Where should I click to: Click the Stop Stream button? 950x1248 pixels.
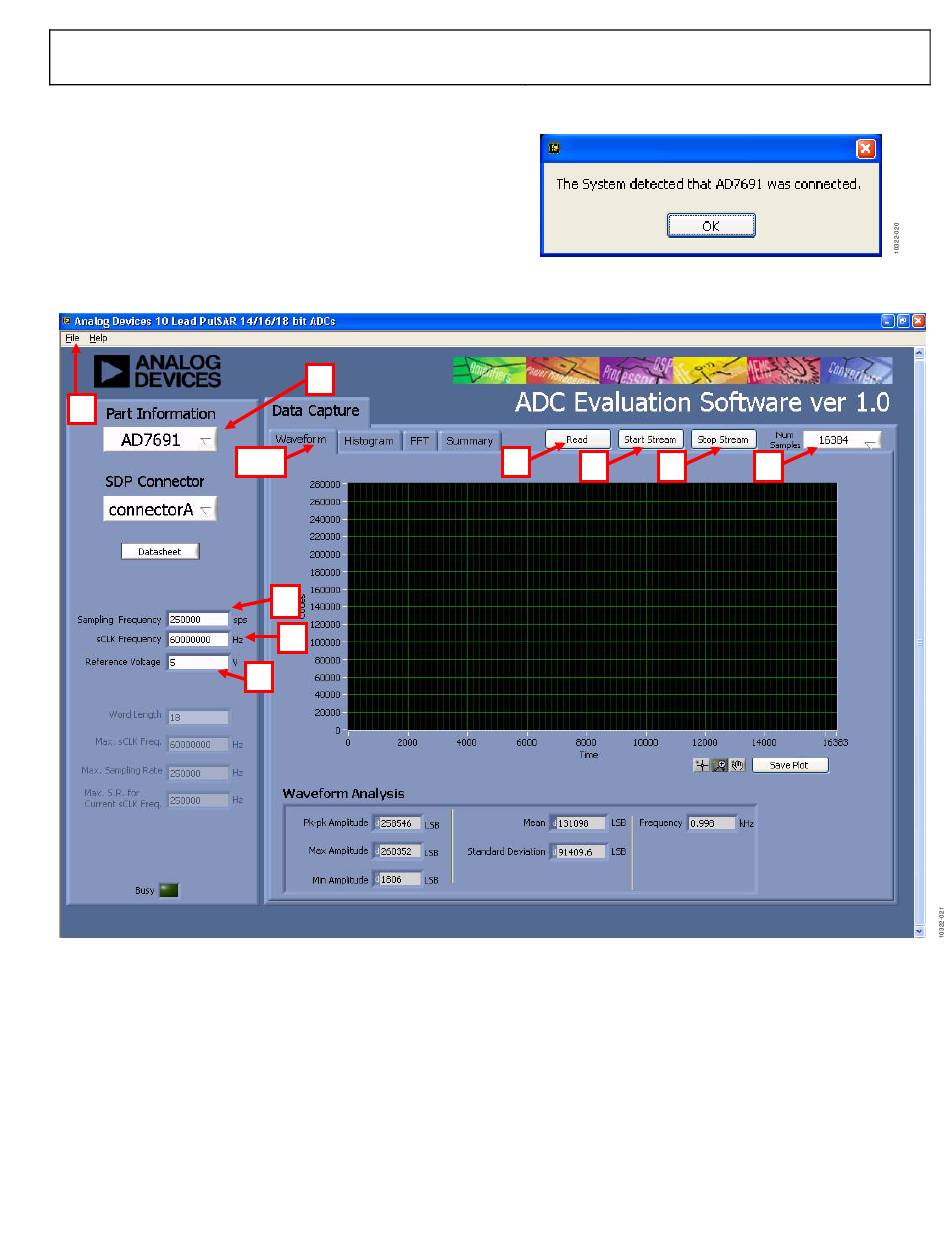point(722,439)
